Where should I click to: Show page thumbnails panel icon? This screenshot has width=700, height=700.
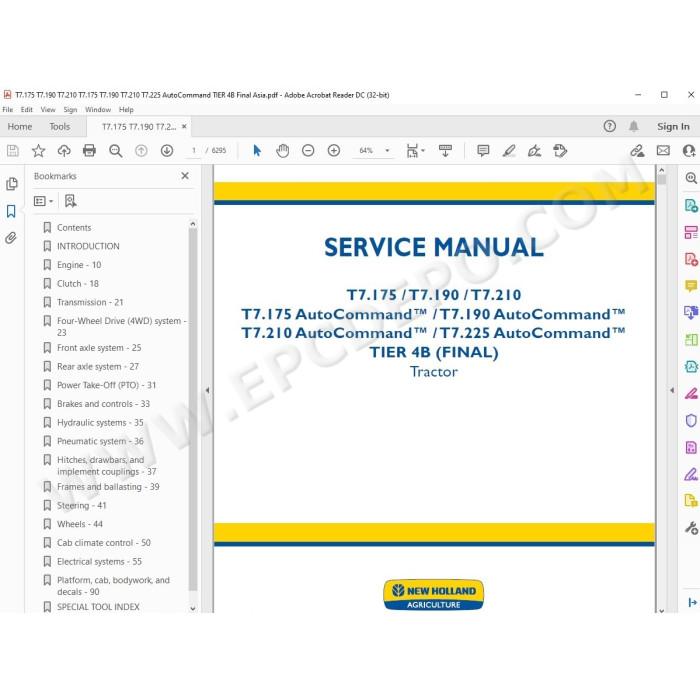[x=12, y=184]
